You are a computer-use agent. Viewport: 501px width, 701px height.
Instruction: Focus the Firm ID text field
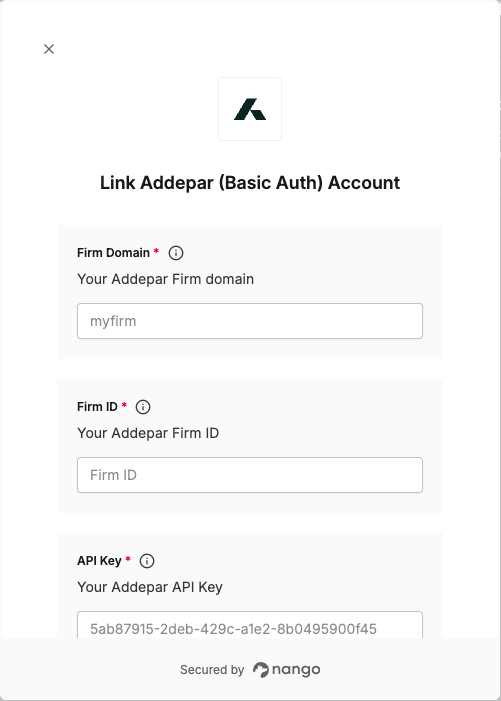[250, 475]
